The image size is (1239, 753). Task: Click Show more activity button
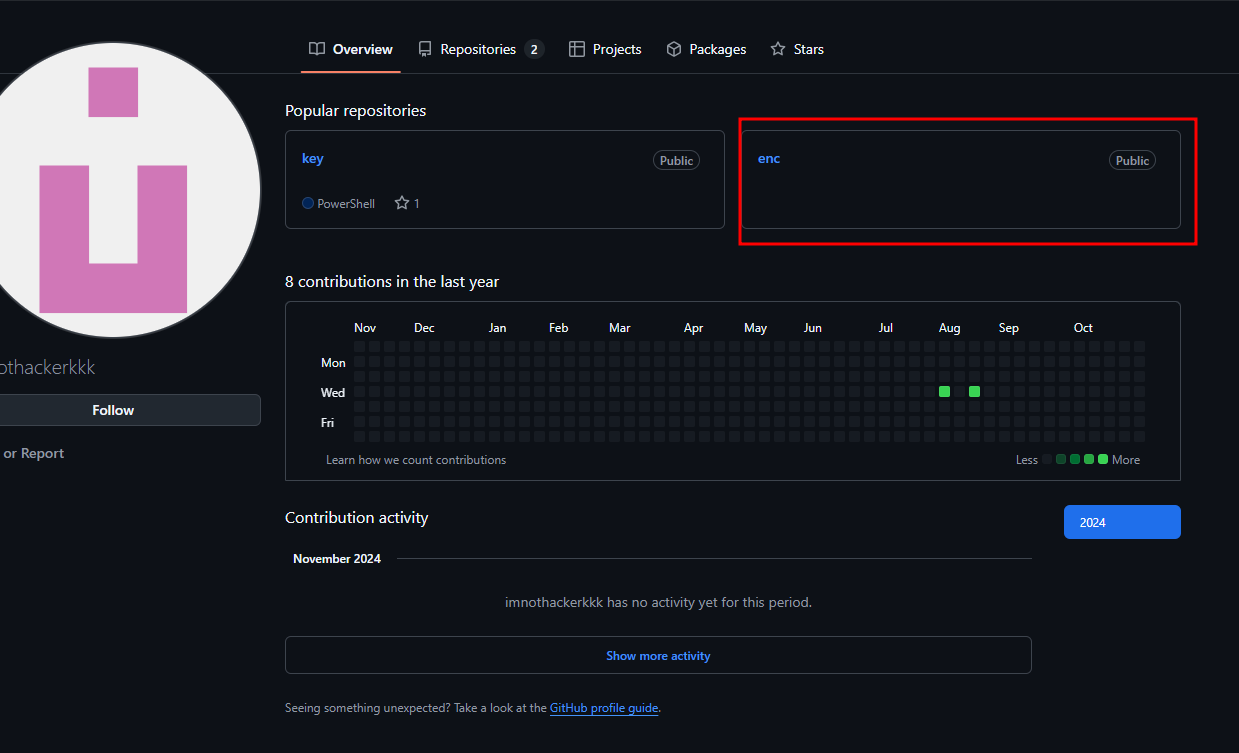(x=658, y=655)
